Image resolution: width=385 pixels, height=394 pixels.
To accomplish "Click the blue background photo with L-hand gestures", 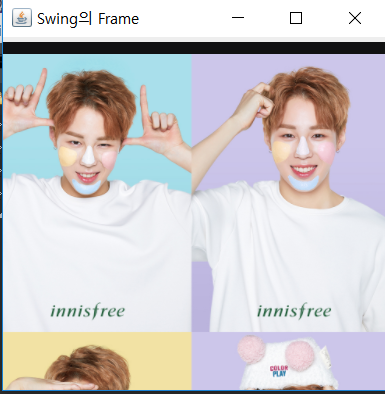I will coord(97,193).
